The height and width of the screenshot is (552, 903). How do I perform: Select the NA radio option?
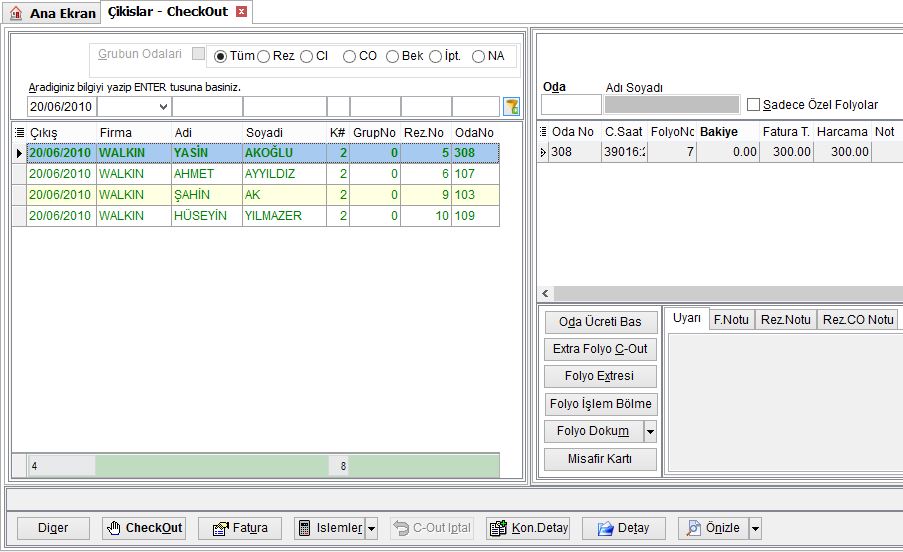click(x=478, y=56)
